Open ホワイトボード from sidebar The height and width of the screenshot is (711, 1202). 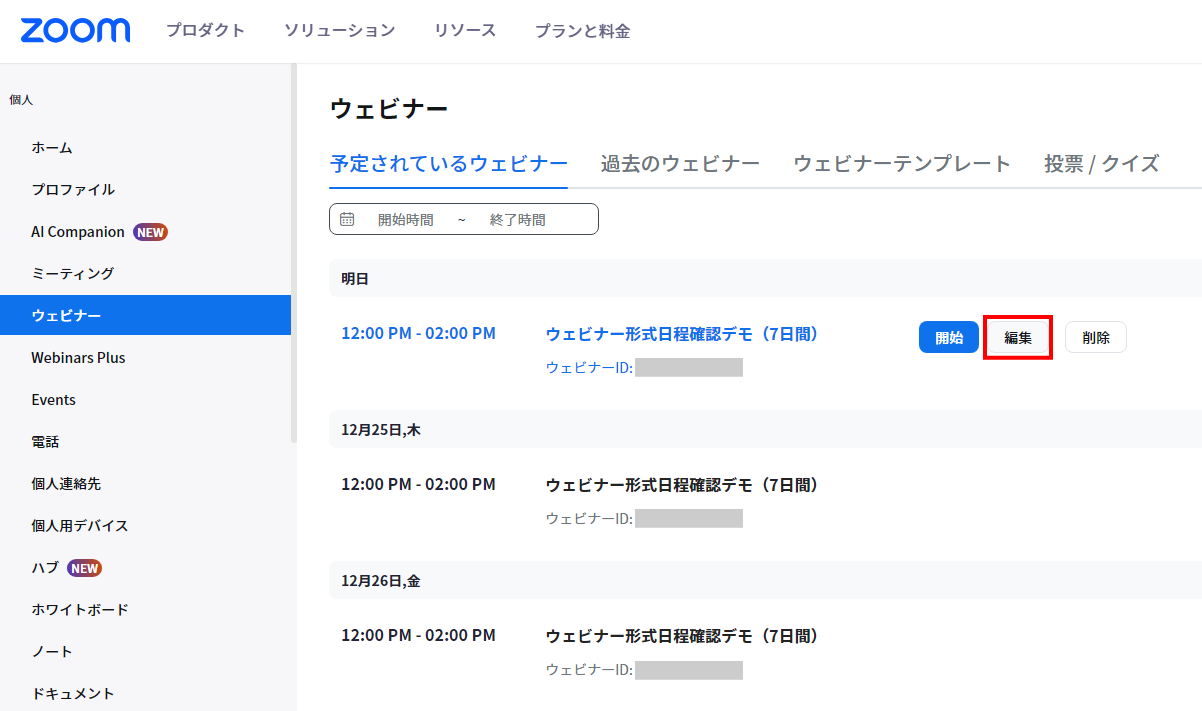pyautogui.click(x=80, y=610)
